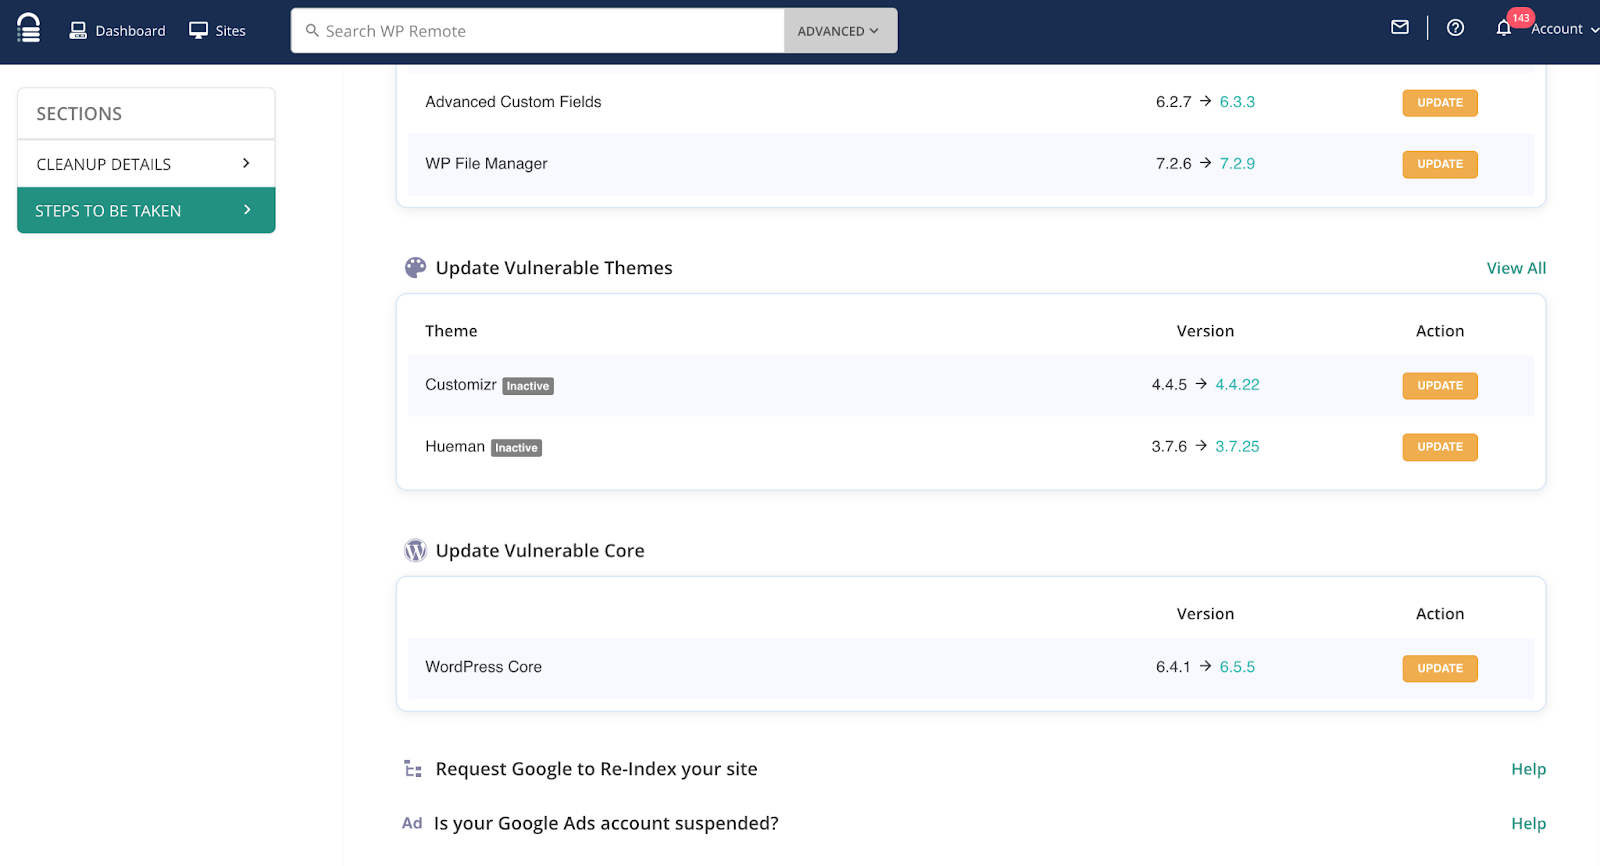Click the Search WP Remote field

537,31
